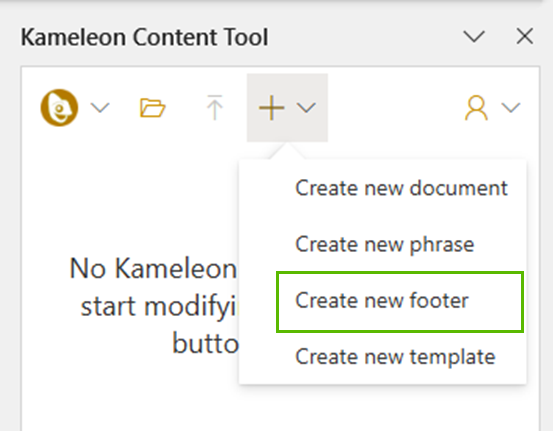Expand the chevron beside the user icon
The height and width of the screenshot is (431, 553).
tap(511, 107)
